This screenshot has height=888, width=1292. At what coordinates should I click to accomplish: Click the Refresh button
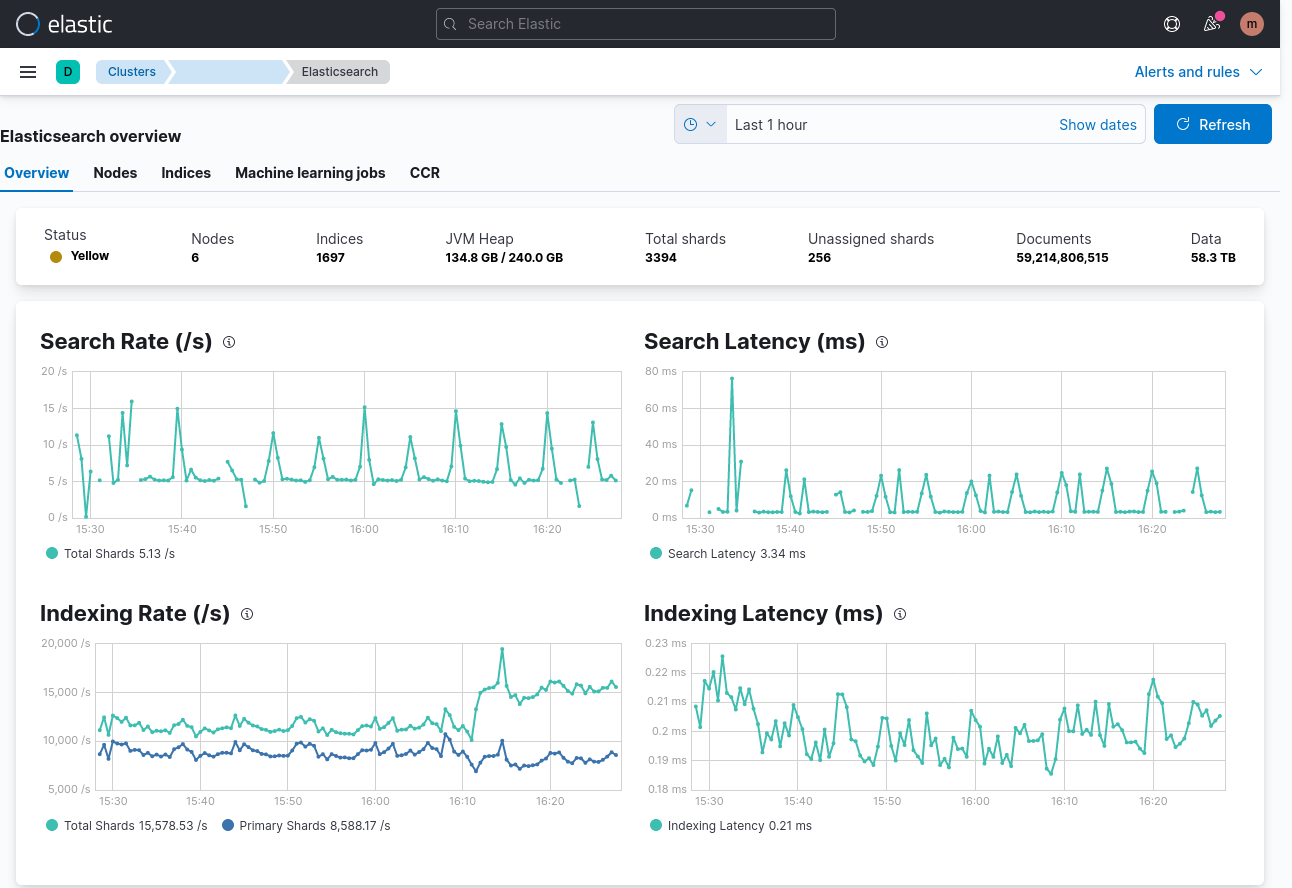1212,125
